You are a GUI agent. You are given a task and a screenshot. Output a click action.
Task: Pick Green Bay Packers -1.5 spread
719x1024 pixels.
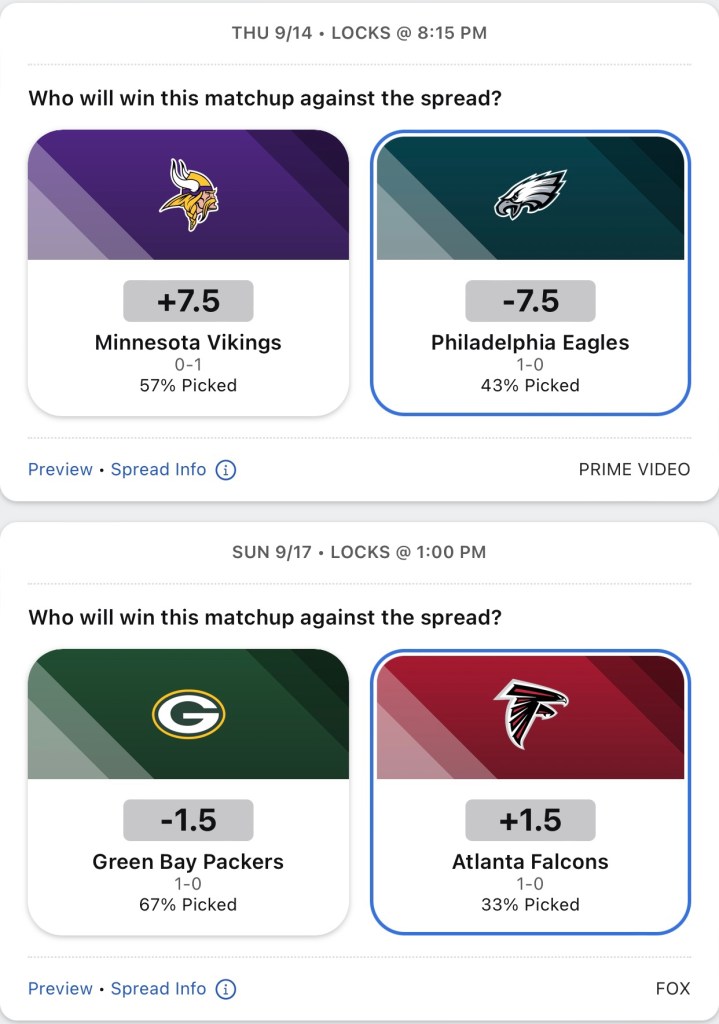[x=188, y=820]
